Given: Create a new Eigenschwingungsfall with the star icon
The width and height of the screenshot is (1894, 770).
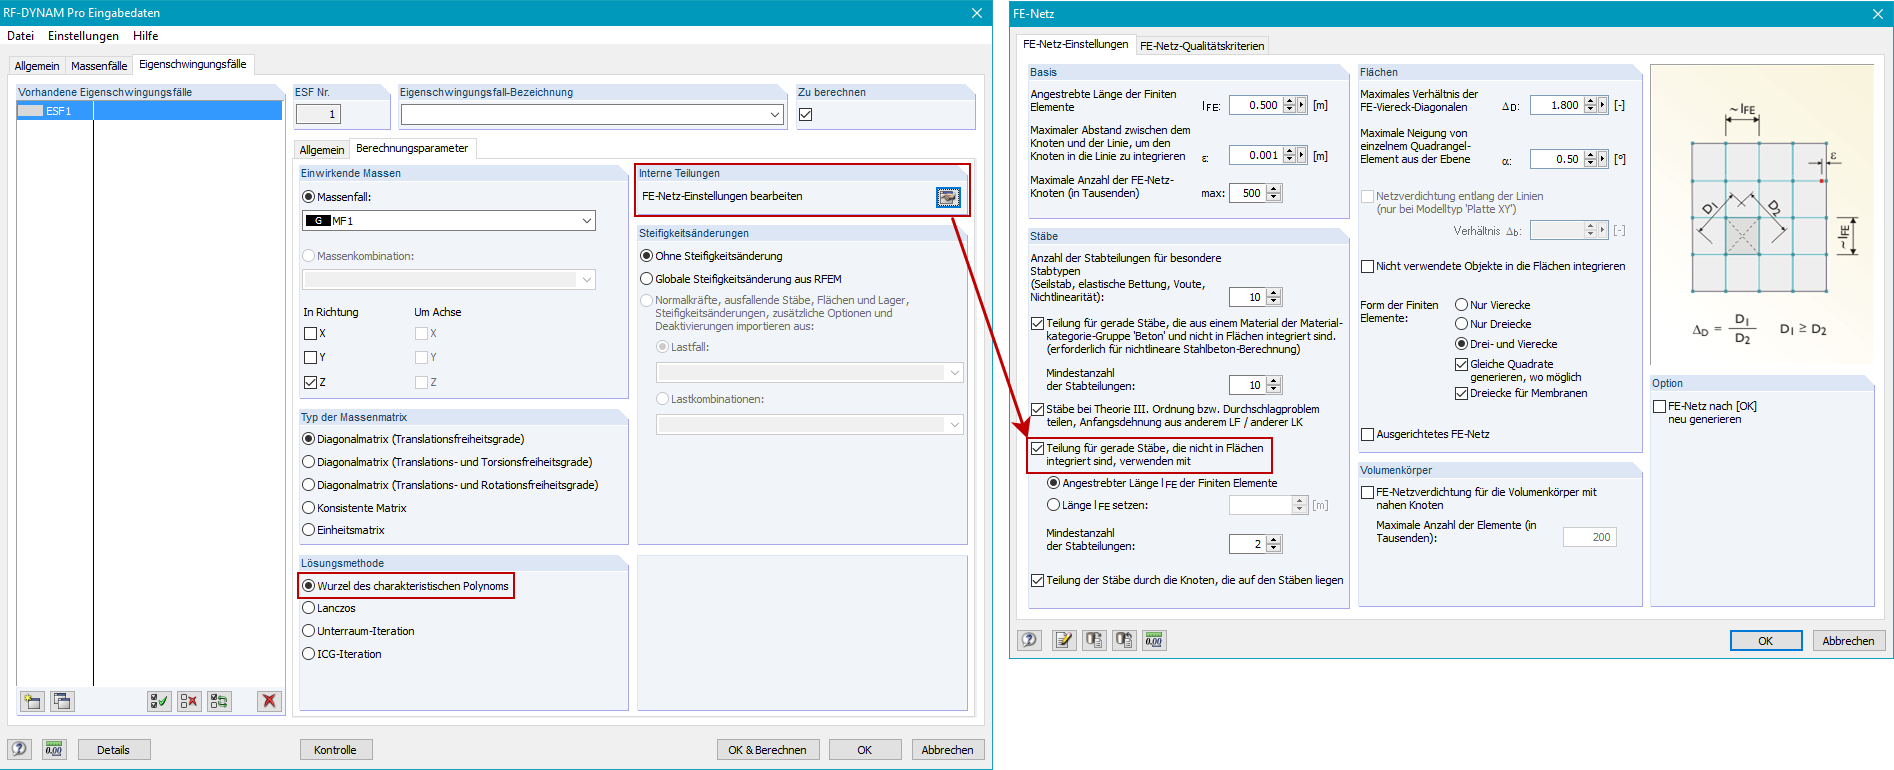Looking at the screenshot, I should (x=33, y=701).
